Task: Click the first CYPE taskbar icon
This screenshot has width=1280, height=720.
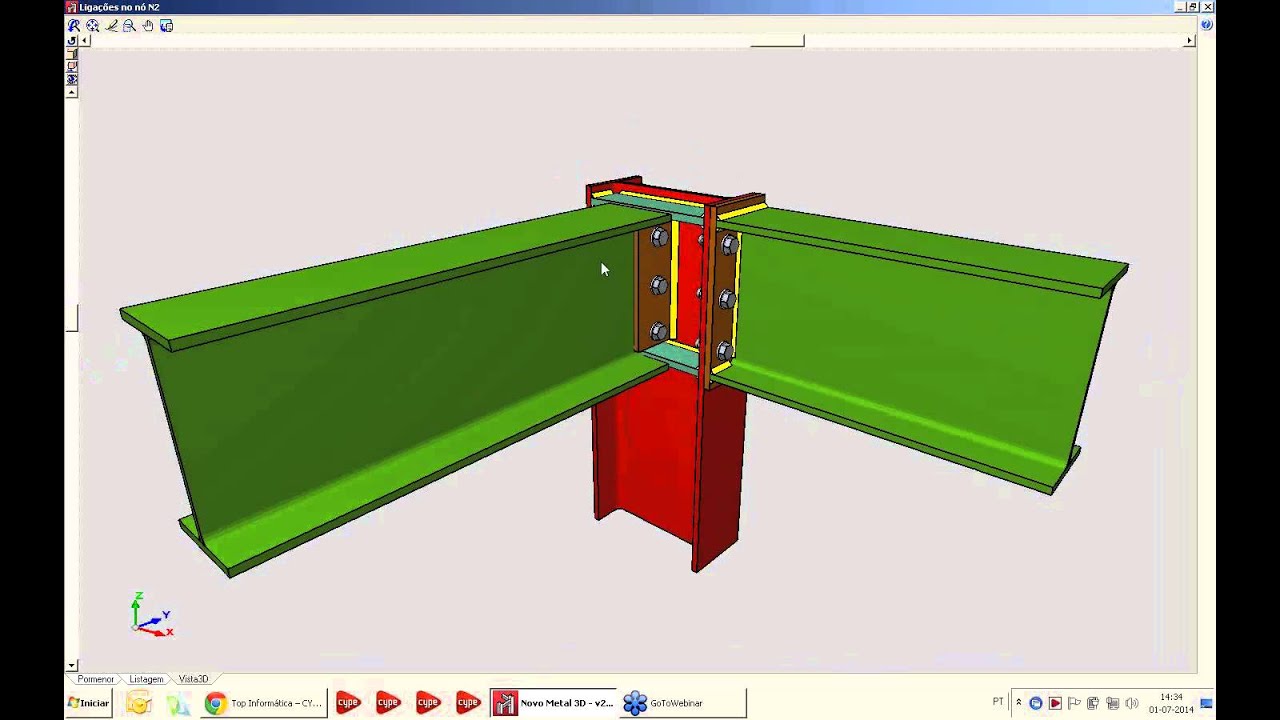Action: click(x=348, y=703)
